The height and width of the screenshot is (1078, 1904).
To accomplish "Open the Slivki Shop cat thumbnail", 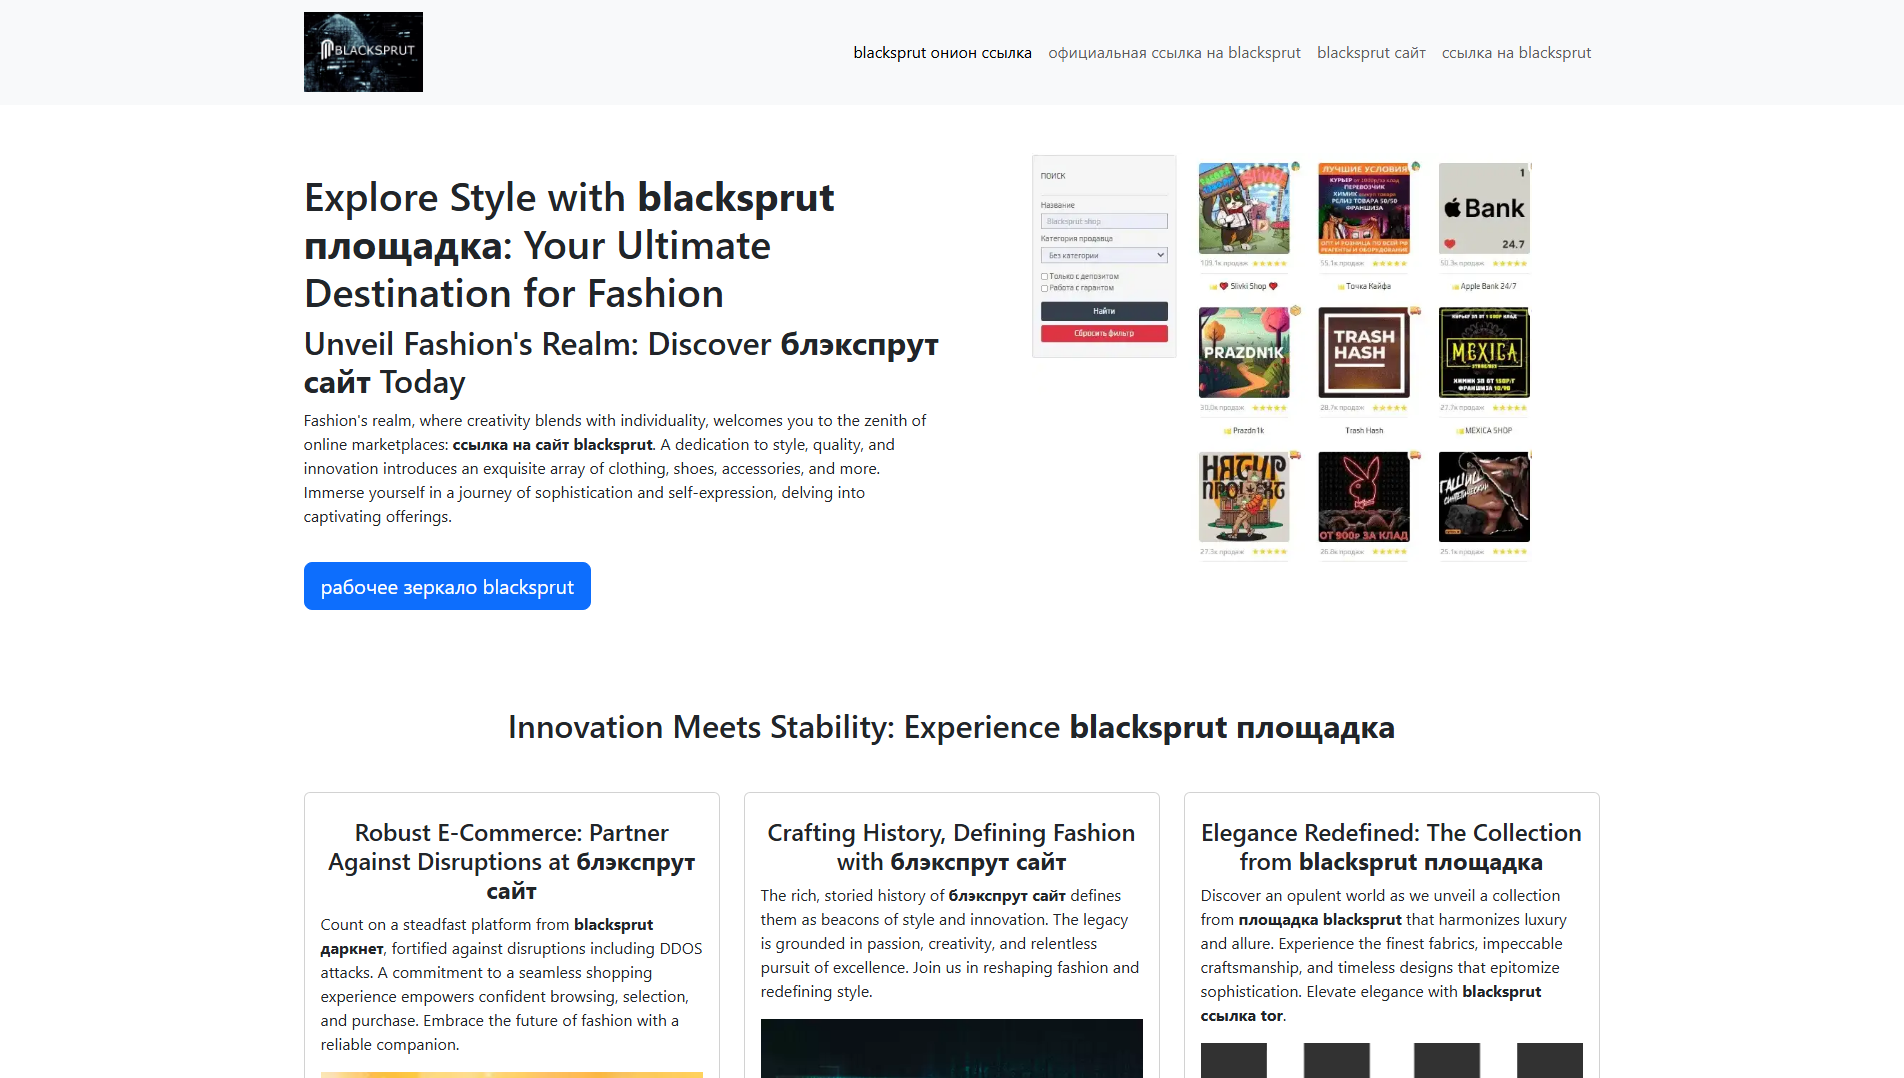I will (1244, 208).
